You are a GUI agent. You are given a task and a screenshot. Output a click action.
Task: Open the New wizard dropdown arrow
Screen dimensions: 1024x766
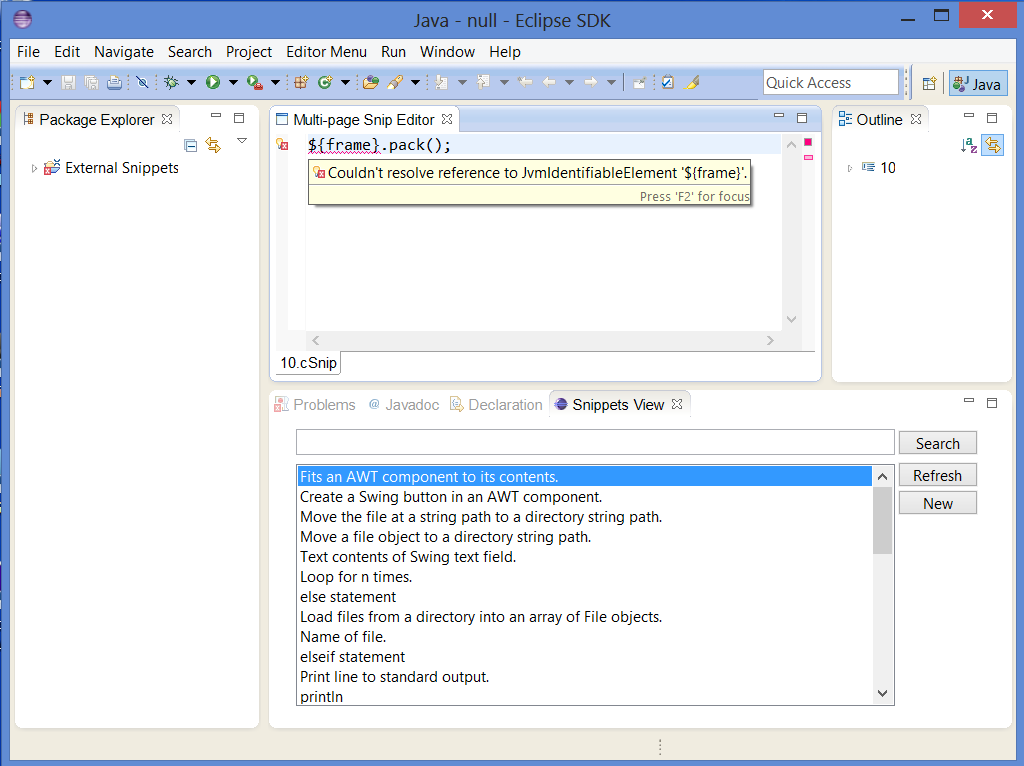47,82
